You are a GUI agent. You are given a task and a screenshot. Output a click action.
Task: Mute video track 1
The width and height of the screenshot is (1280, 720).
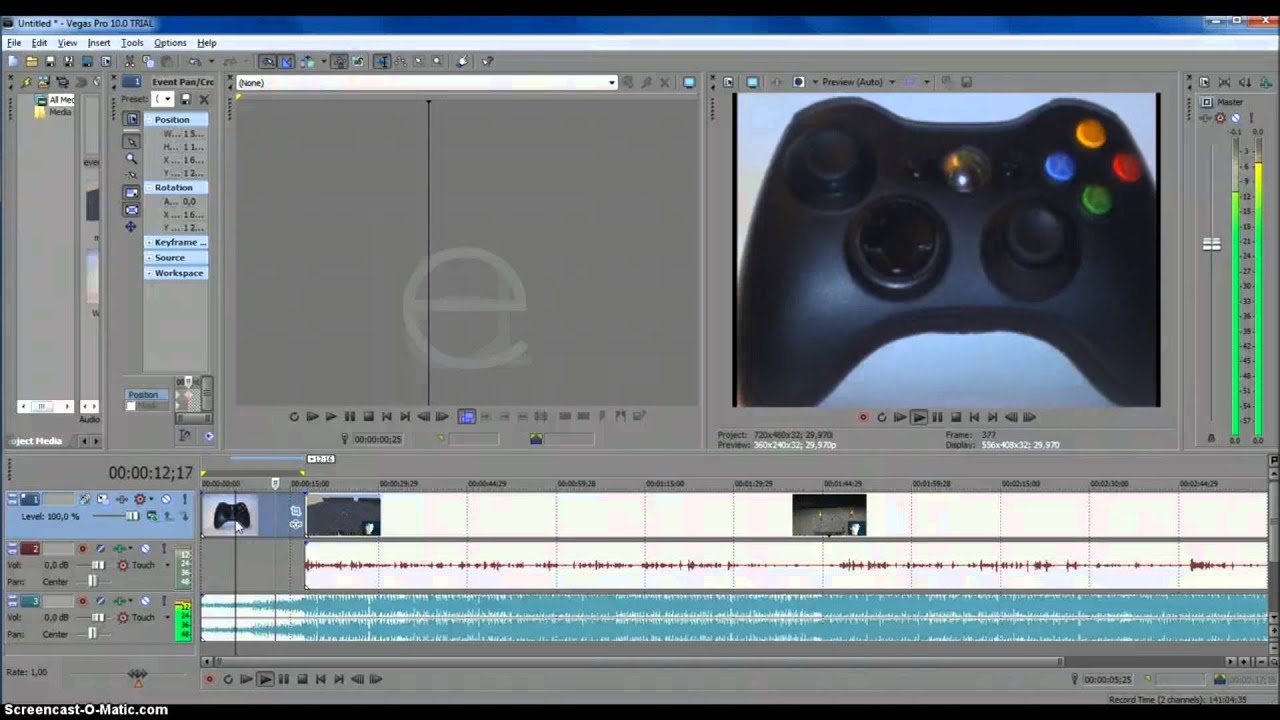click(166, 499)
